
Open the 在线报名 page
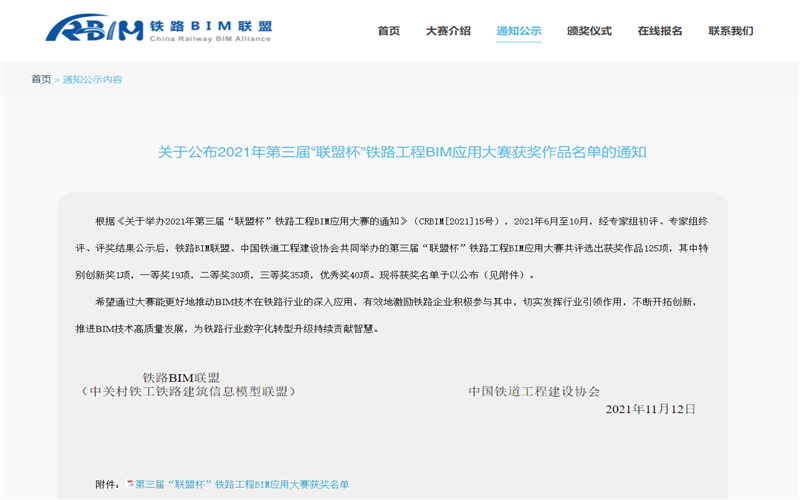coord(660,31)
